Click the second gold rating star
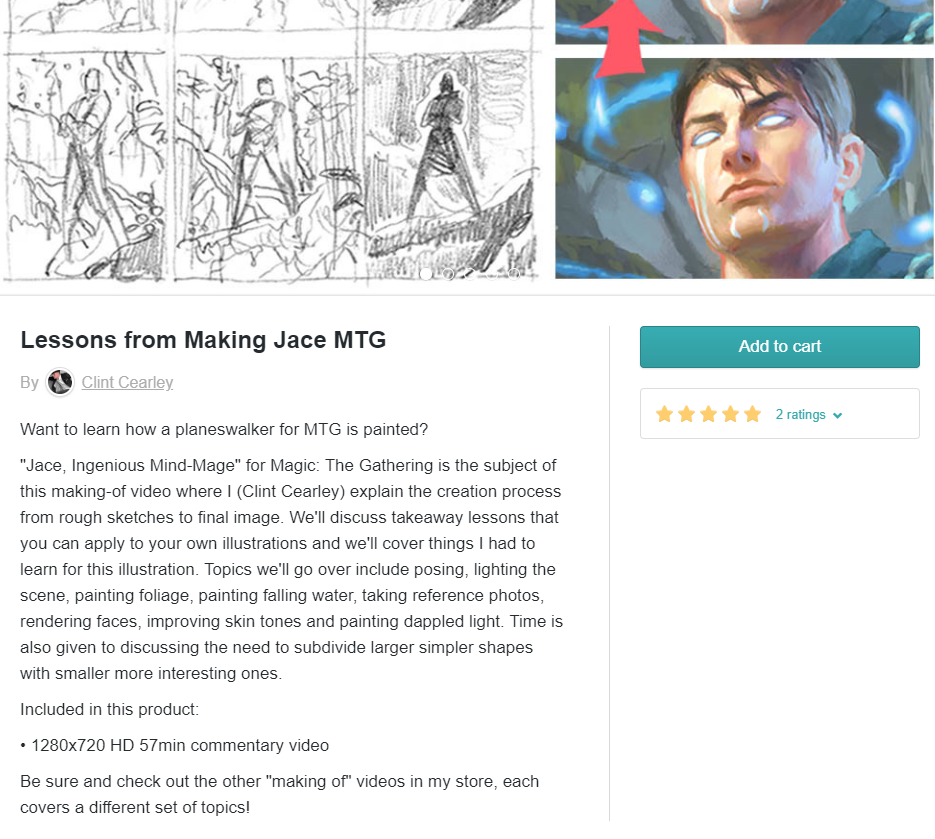935x839 pixels. (686, 414)
